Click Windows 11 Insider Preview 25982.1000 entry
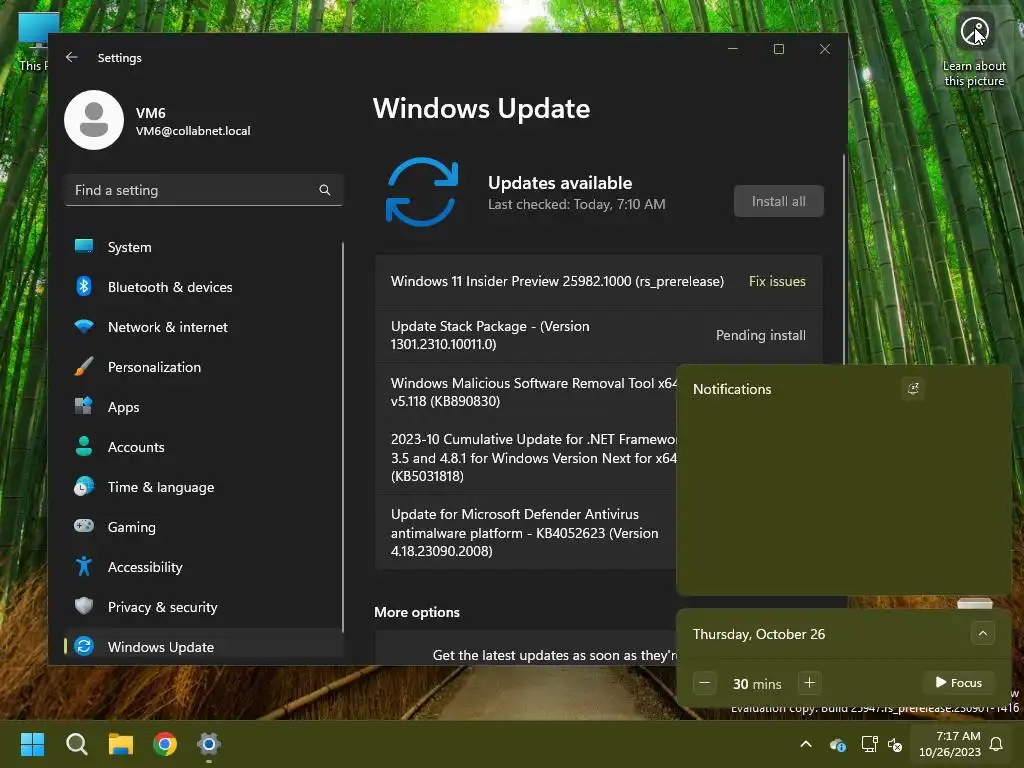This screenshot has height=768, width=1024. pyautogui.click(x=598, y=281)
